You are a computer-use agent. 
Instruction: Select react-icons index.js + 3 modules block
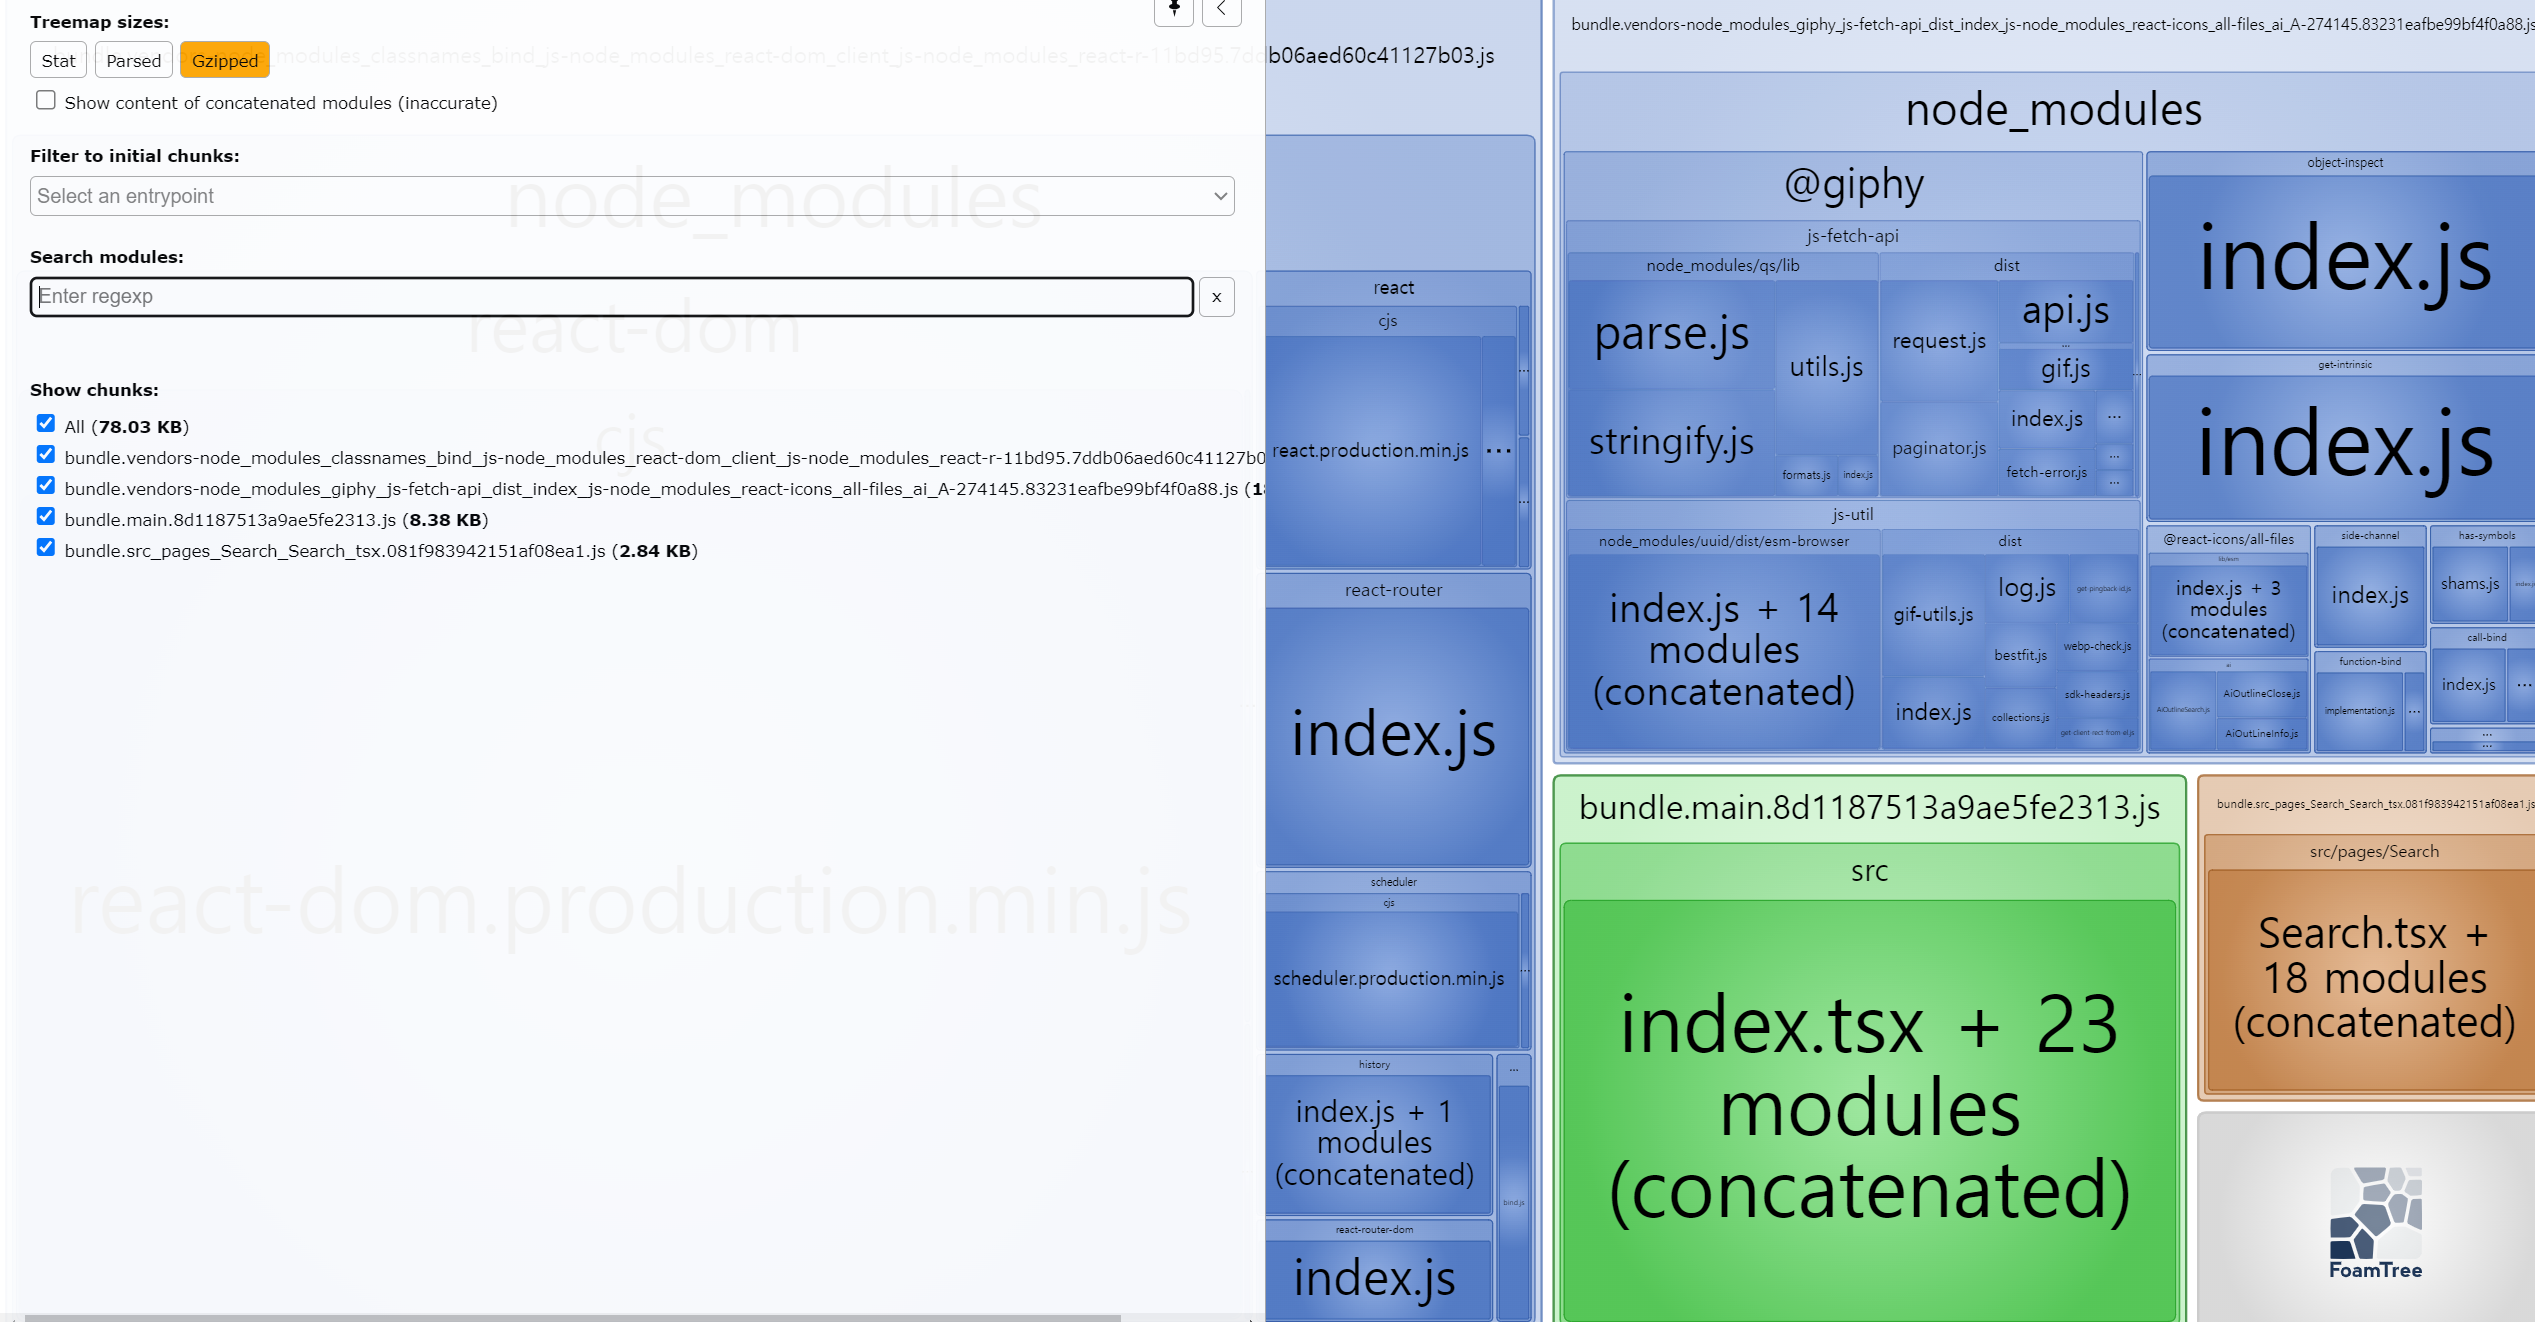pyautogui.click(x=2227, y=610)
